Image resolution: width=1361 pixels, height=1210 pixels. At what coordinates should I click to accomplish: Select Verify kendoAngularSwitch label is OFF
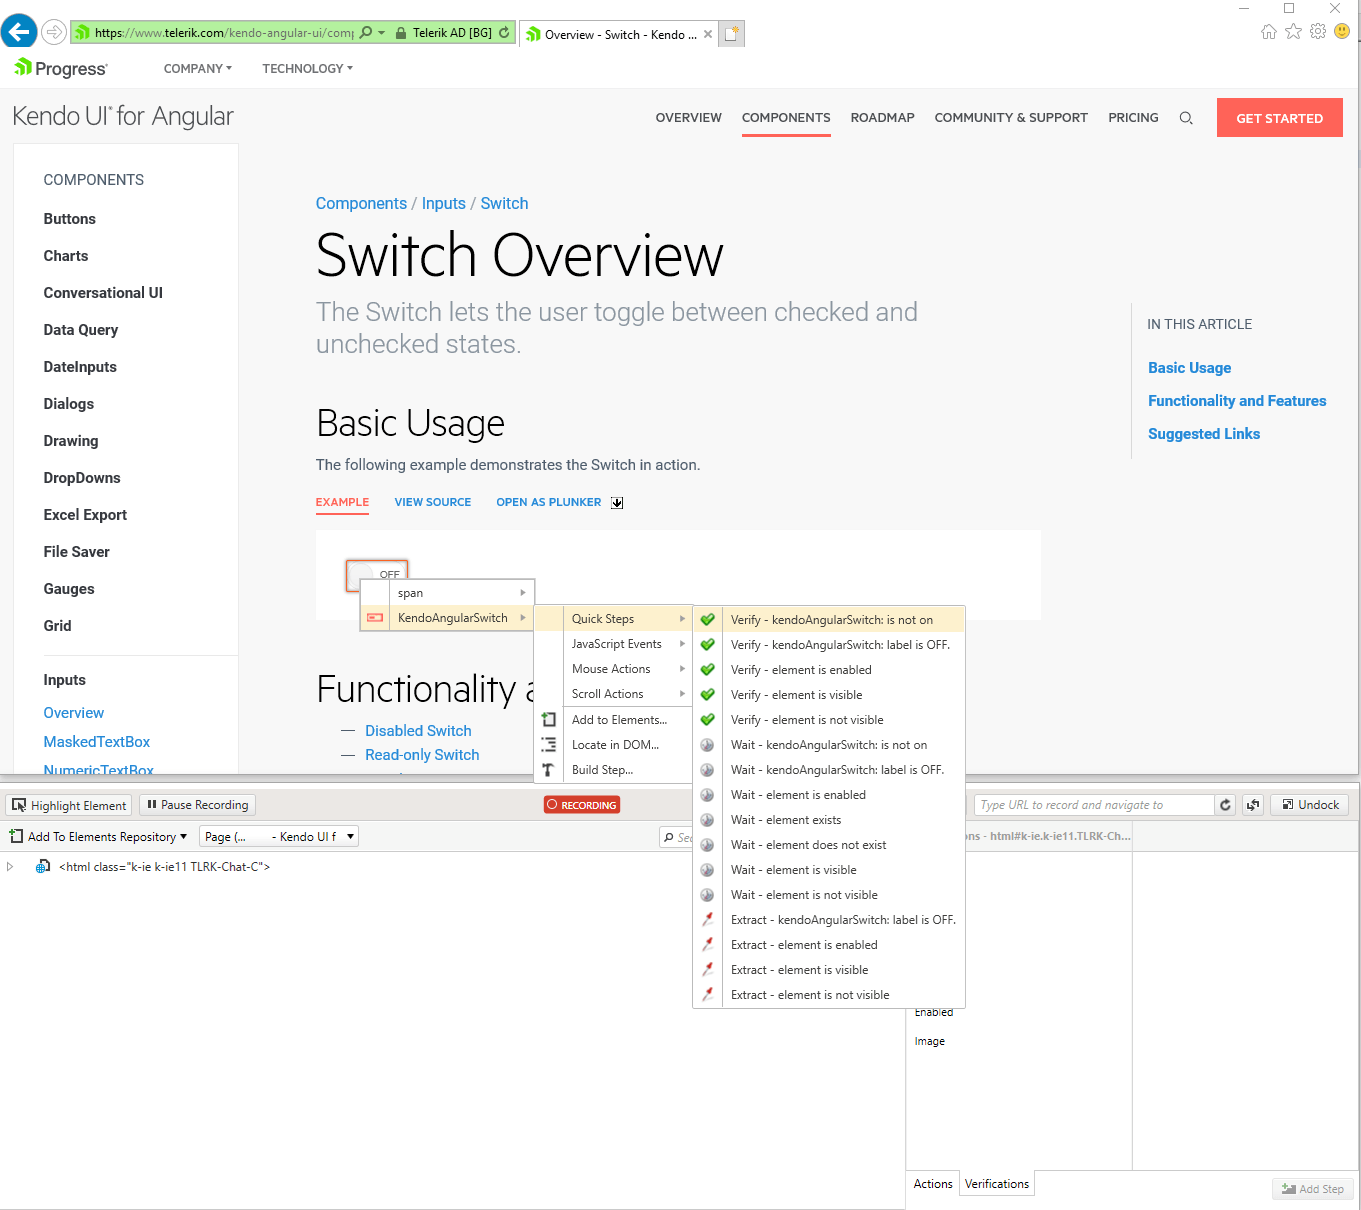[x=831, y=645]
